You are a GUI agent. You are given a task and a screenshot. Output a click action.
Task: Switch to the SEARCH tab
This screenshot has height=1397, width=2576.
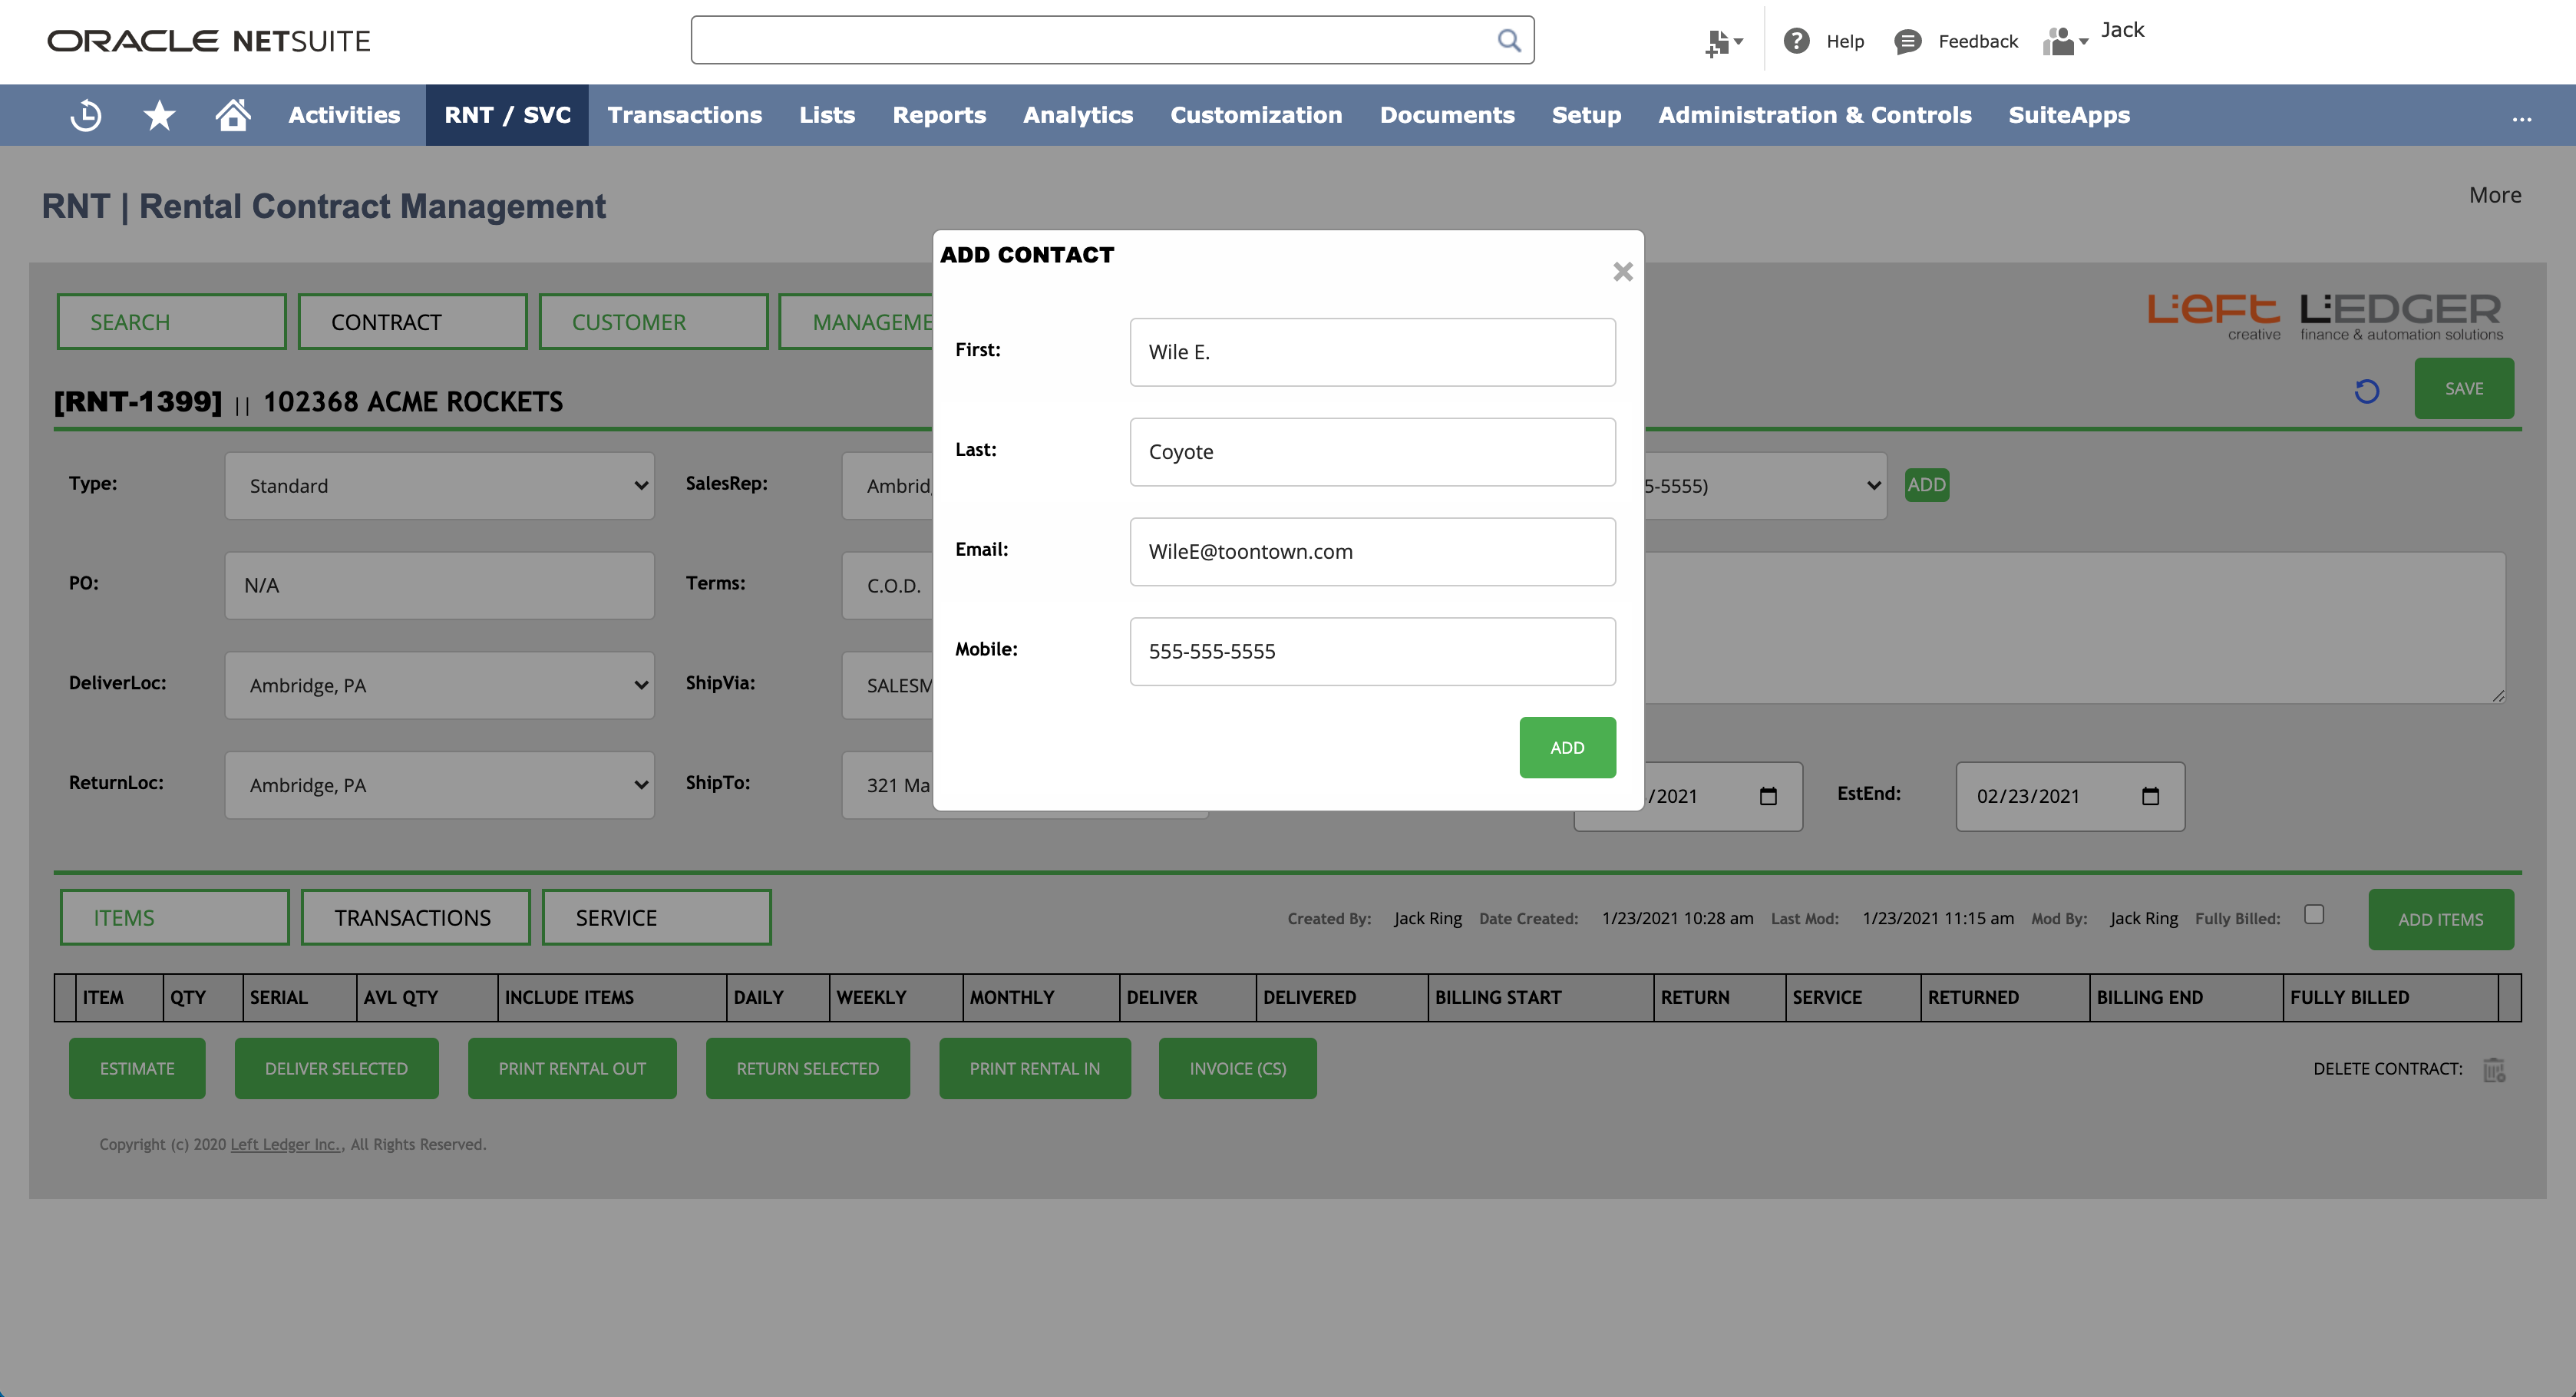pos(172,322)
